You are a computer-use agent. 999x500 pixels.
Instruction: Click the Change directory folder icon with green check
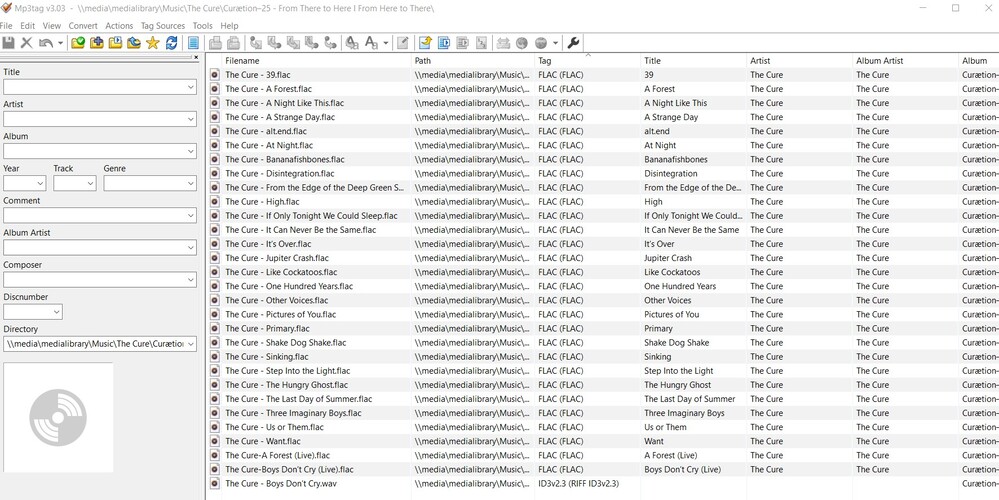click(x=78, y=43)
